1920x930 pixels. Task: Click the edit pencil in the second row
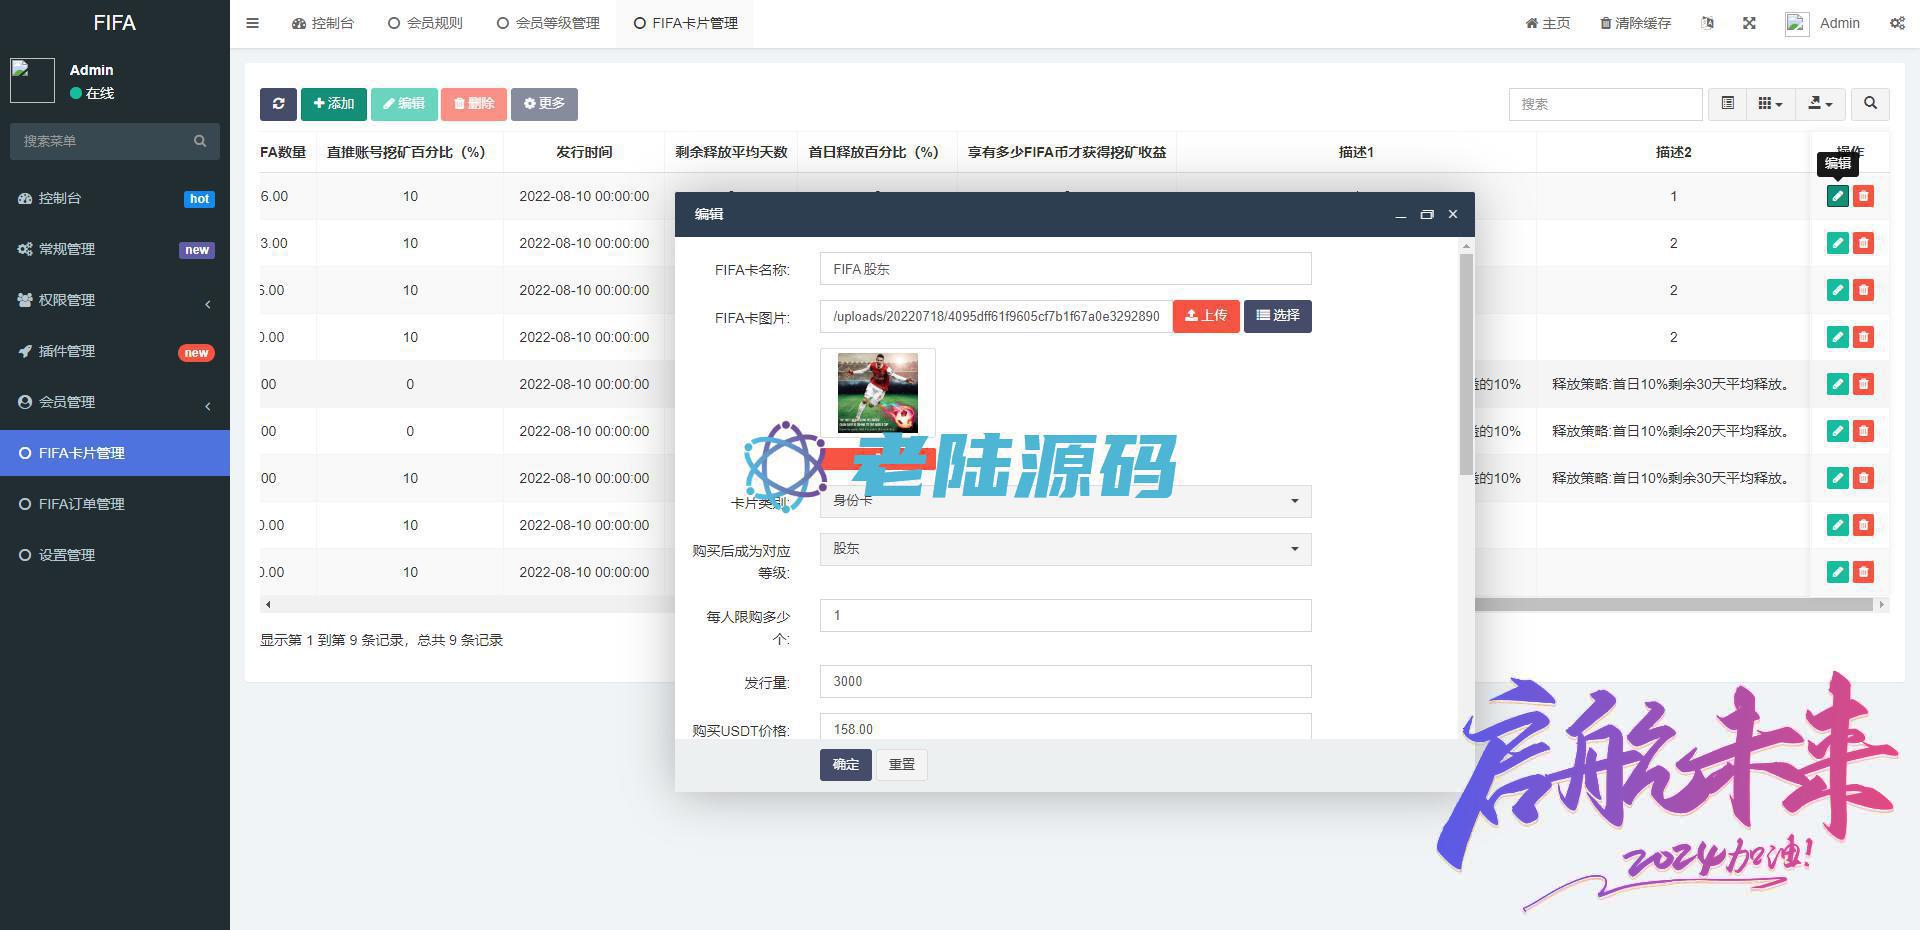pos(1837,243)
